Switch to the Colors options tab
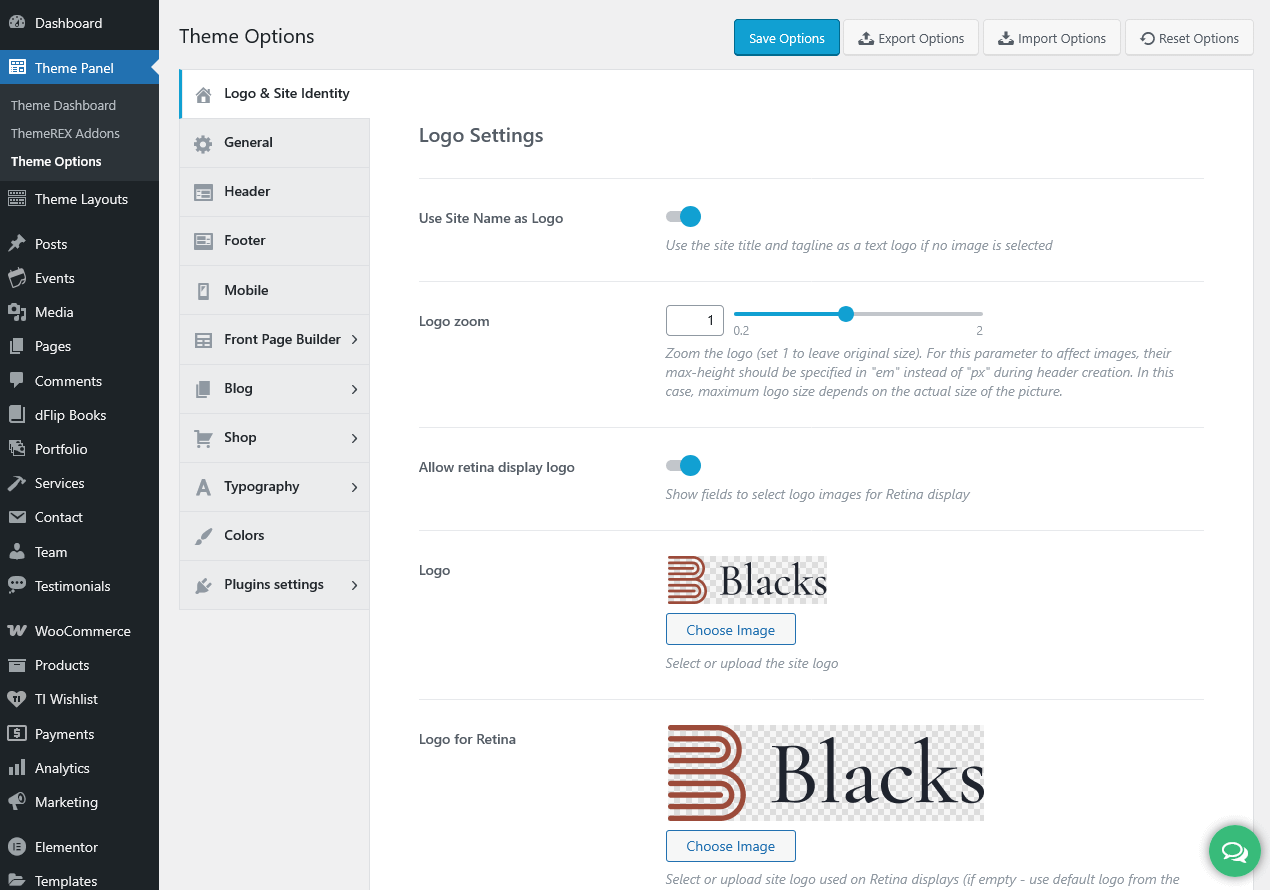The height and width of the screenshot is (890, 1270). 275,536
